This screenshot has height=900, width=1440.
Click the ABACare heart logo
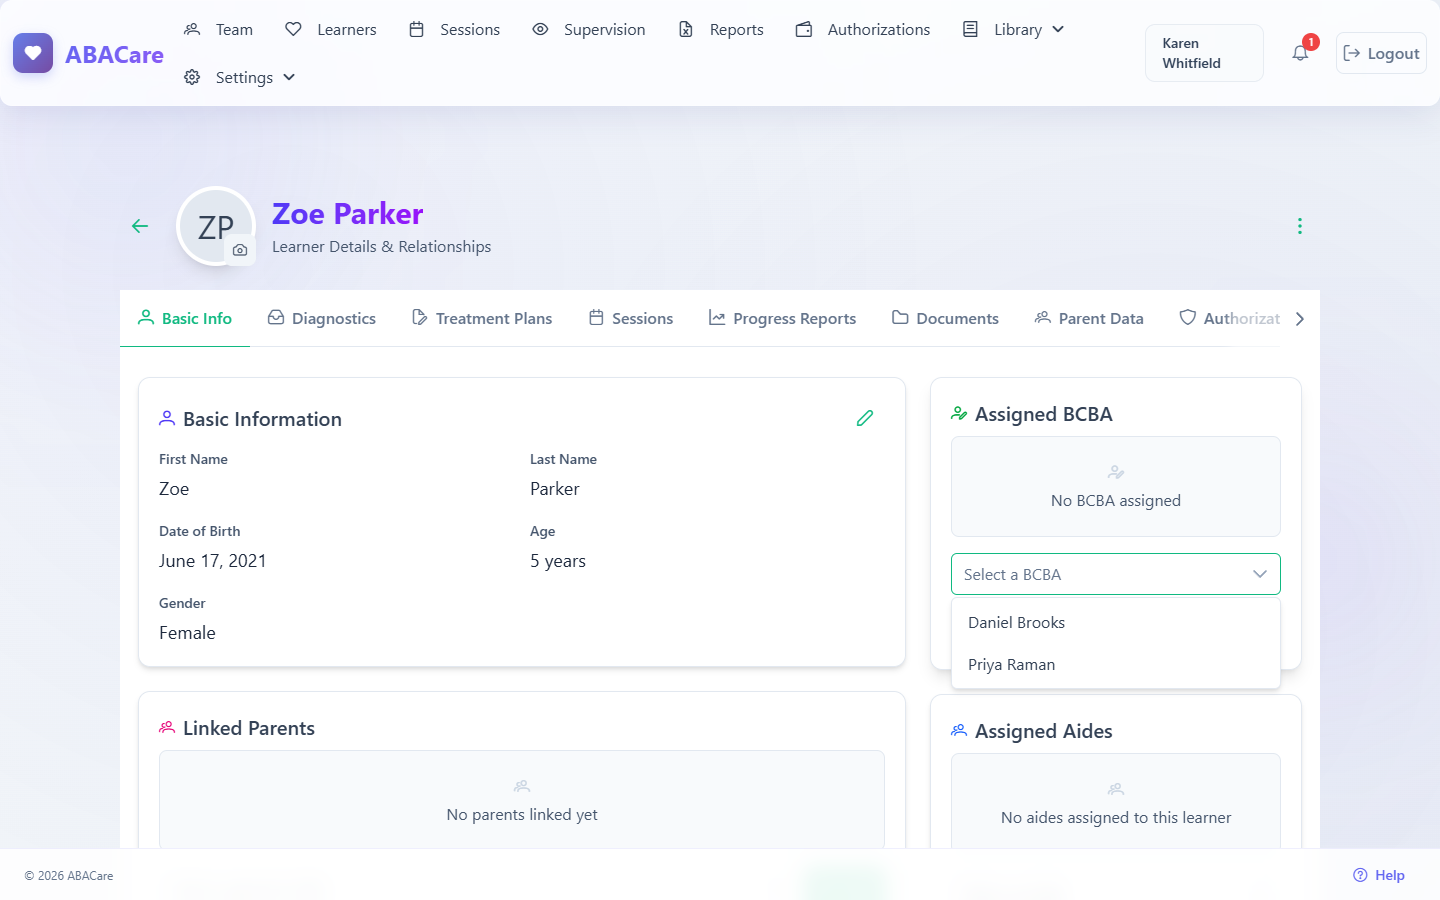33,53
